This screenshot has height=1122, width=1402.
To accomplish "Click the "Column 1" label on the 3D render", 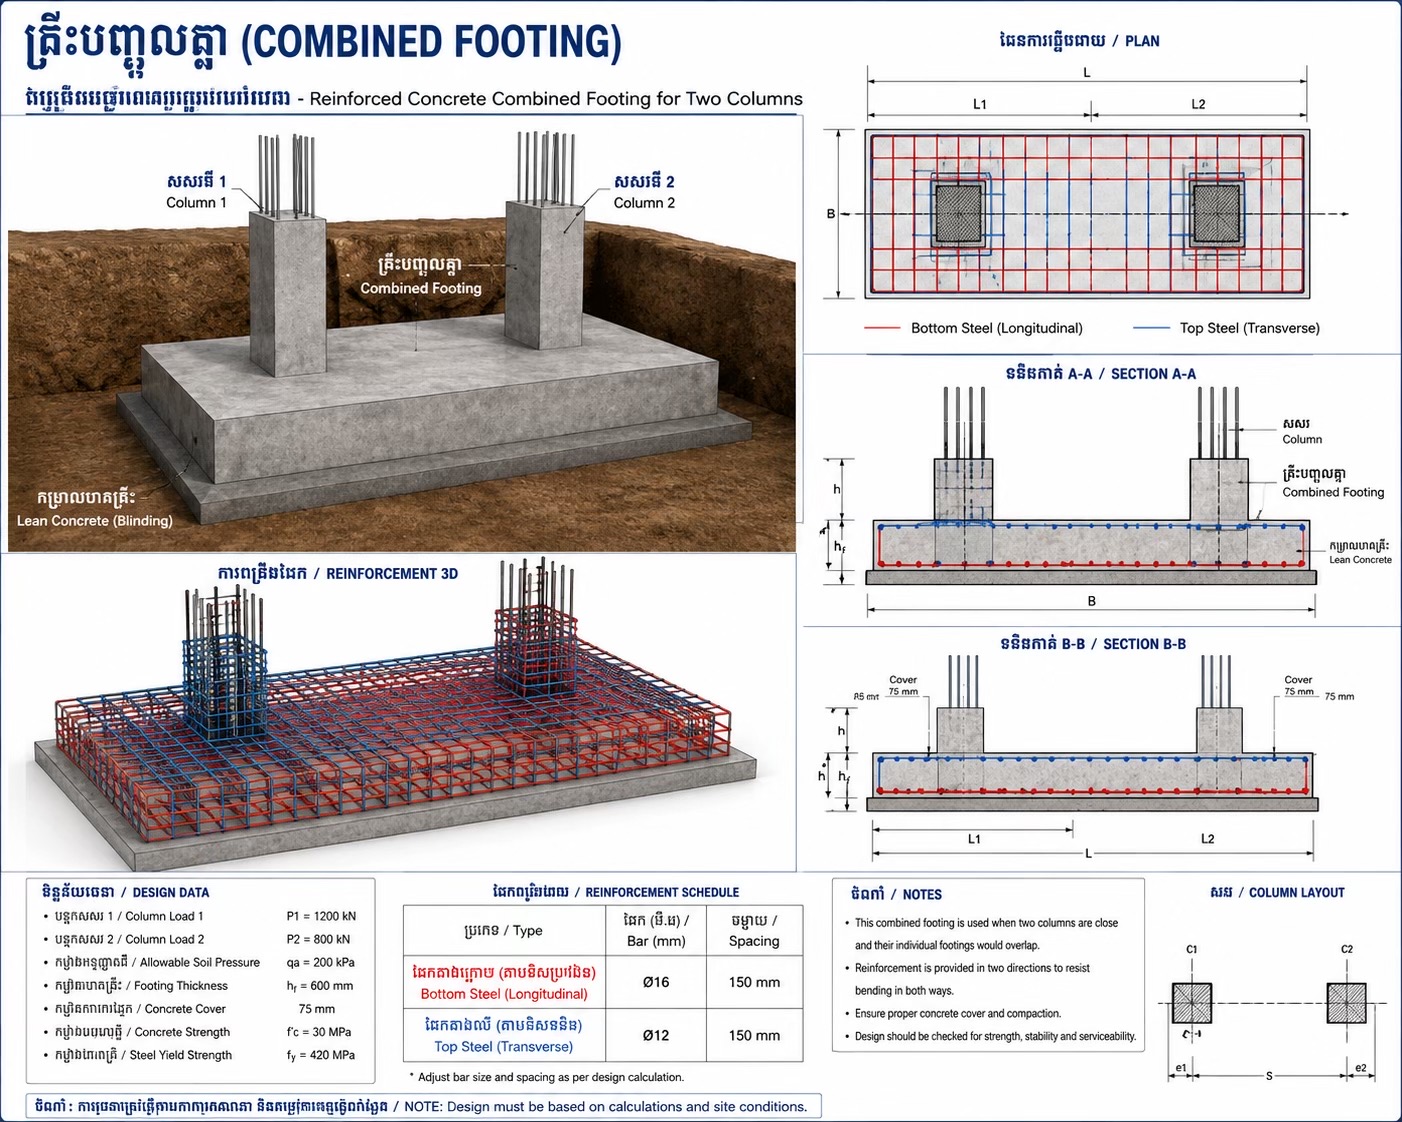I will coord(196,203).
